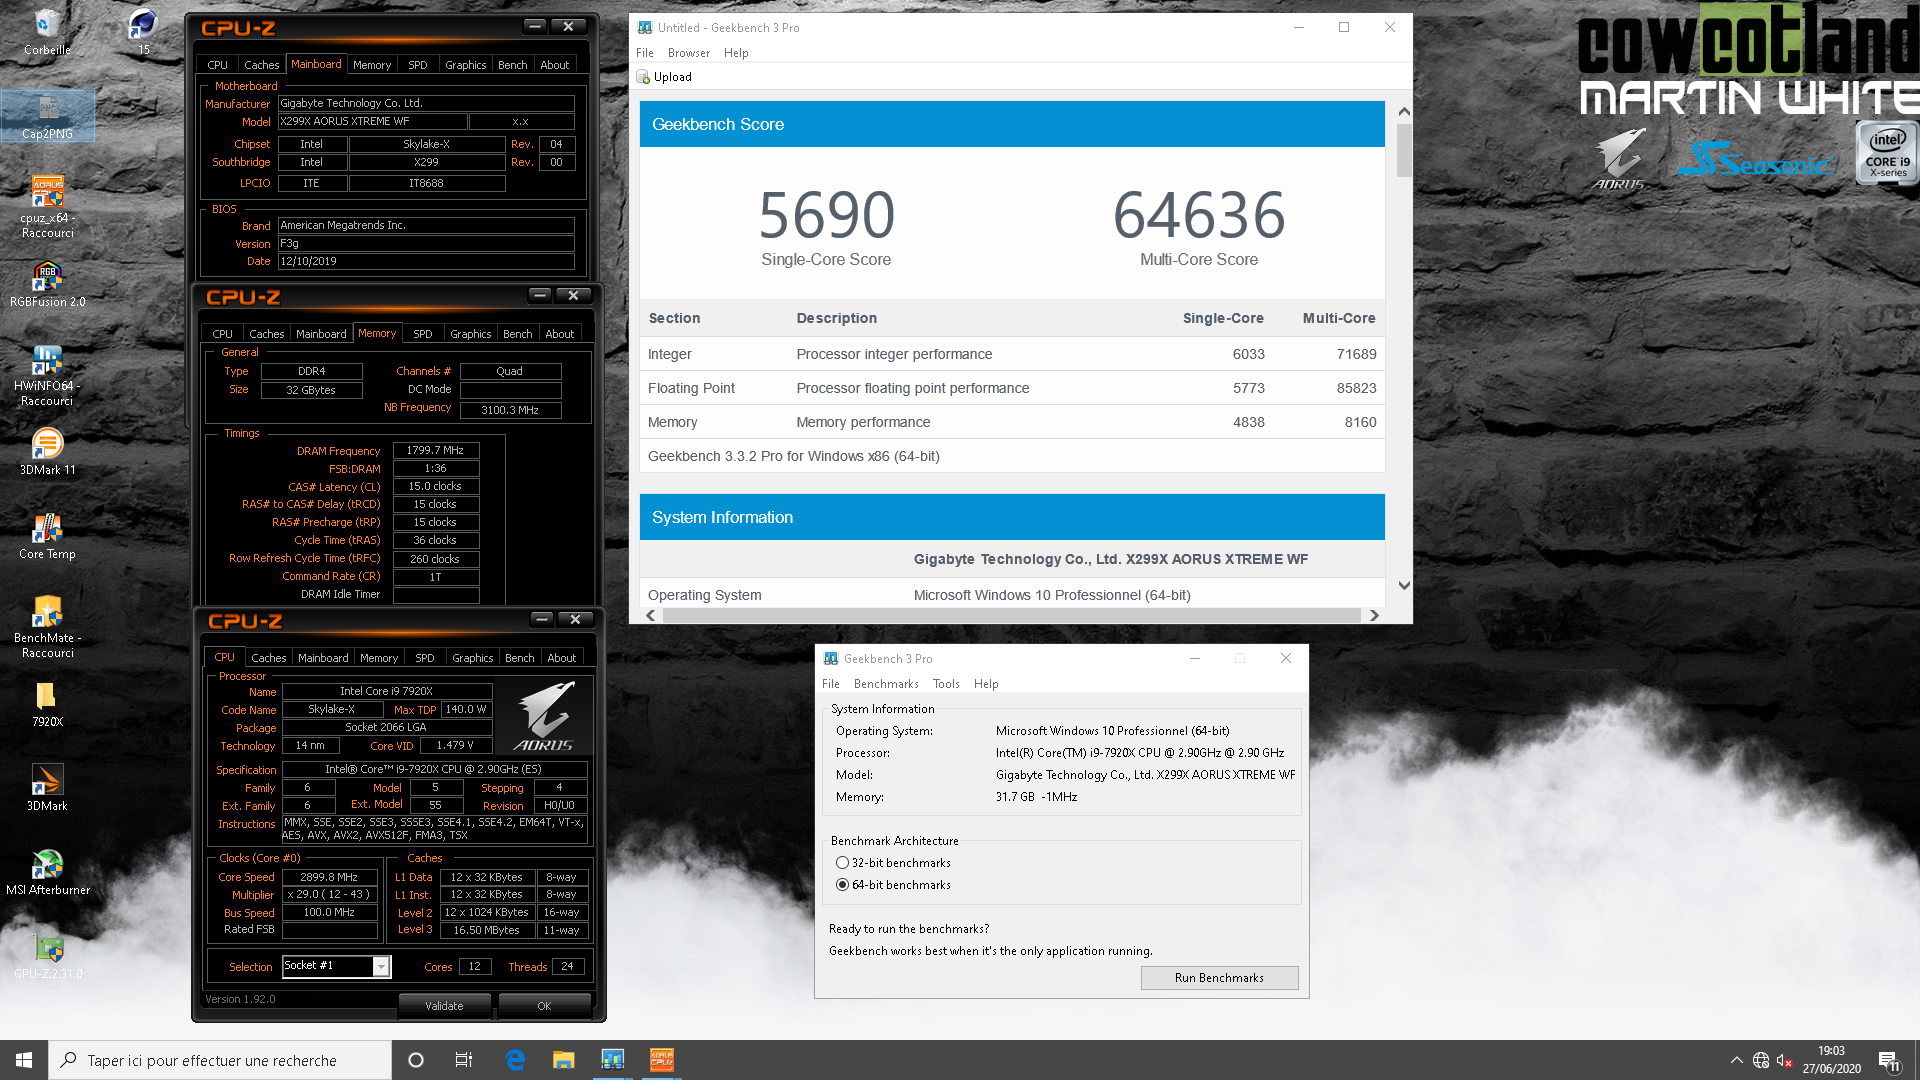Click the Memory multi-core value 8160
The height and width of the screenshot is (1080, 1920).
[x=1360, y=422]
